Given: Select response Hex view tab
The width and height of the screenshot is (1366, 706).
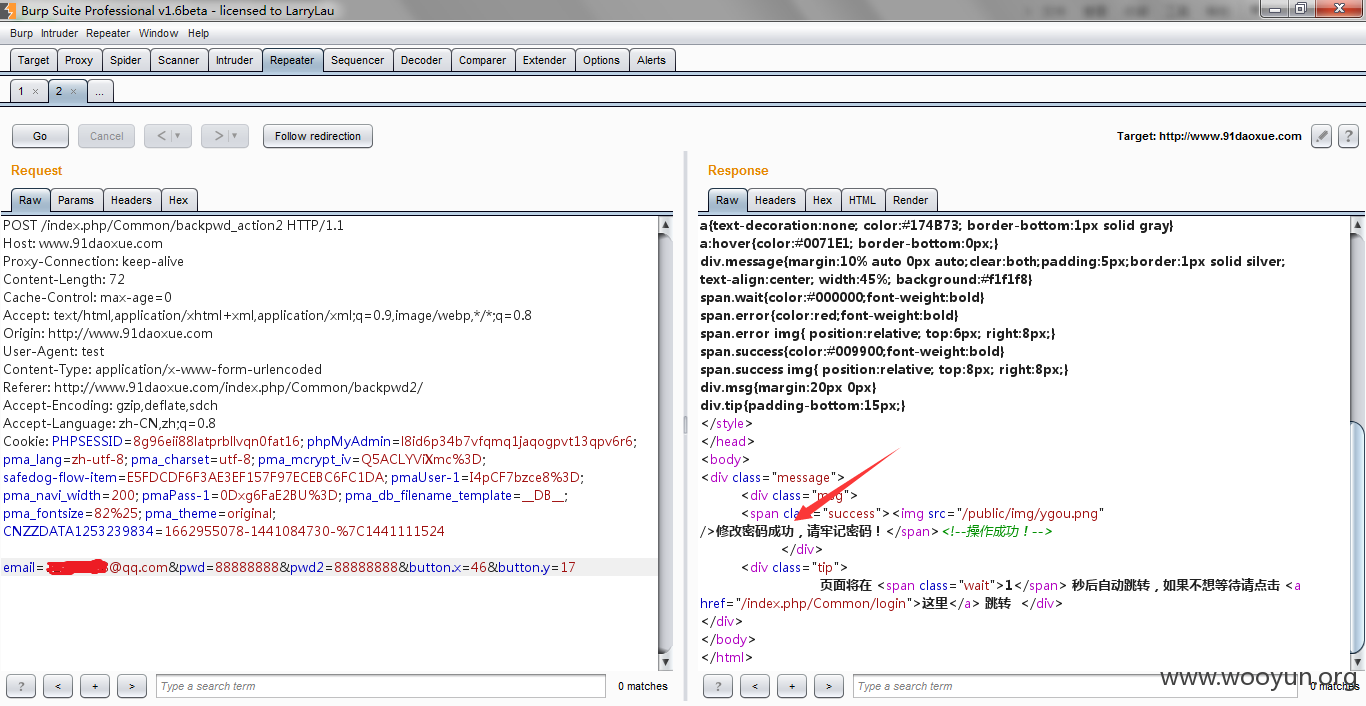Looking at the screenshot, I should point(822,200).
